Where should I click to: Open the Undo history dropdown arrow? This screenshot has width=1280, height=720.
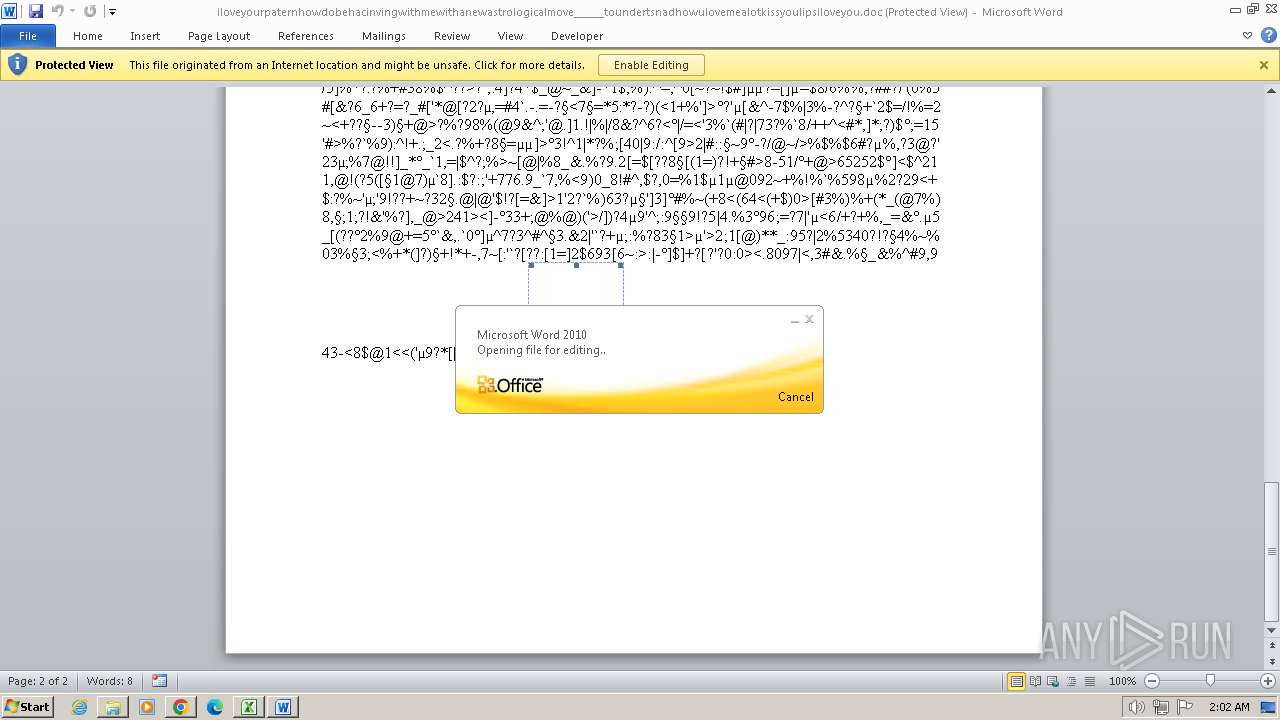(x=72, y=12)
